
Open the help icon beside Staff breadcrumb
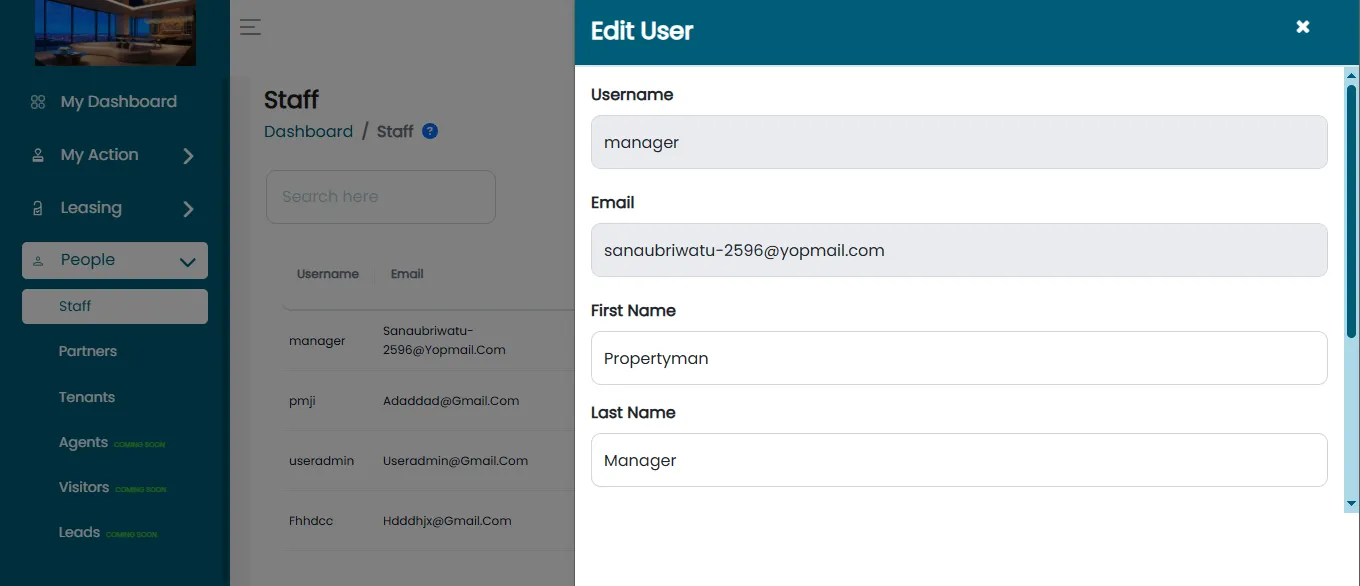[x=430, y=131]
